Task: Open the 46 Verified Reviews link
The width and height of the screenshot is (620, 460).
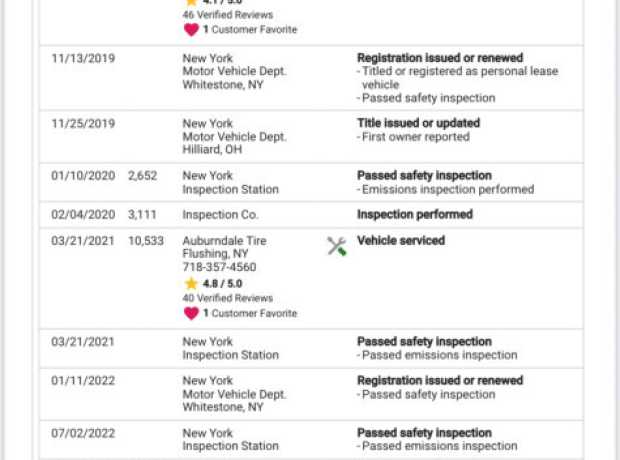Action: point(228,15)
